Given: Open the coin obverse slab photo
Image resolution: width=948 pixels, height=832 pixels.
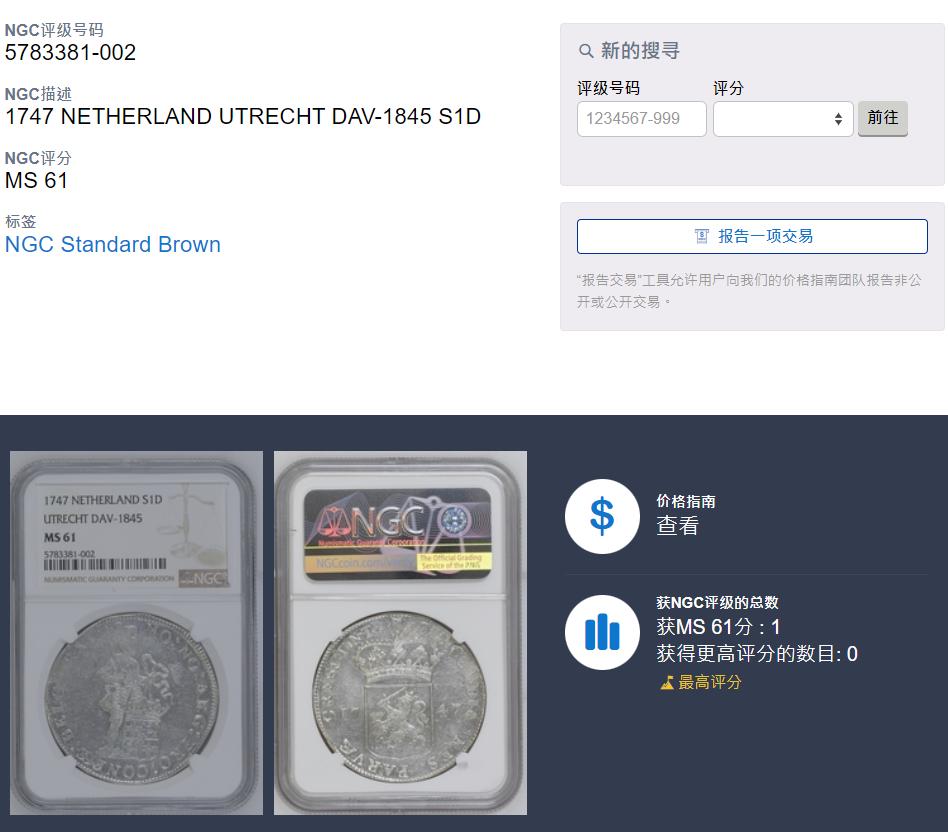Looking at the screenshot, I should (x=137, y=632).
